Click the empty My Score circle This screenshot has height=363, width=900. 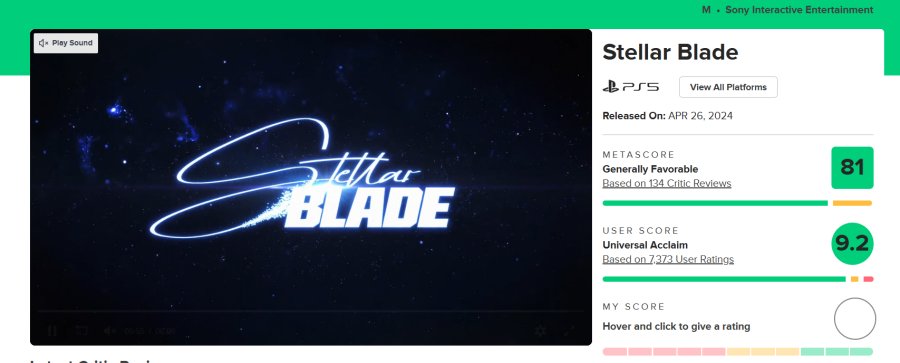click(x=855, y=319)
